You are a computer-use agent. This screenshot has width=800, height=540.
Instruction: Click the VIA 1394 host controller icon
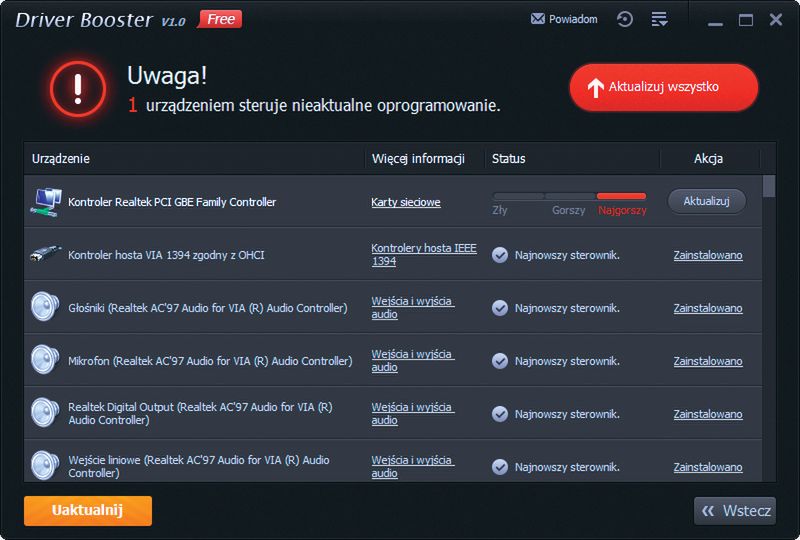point(45,254)
